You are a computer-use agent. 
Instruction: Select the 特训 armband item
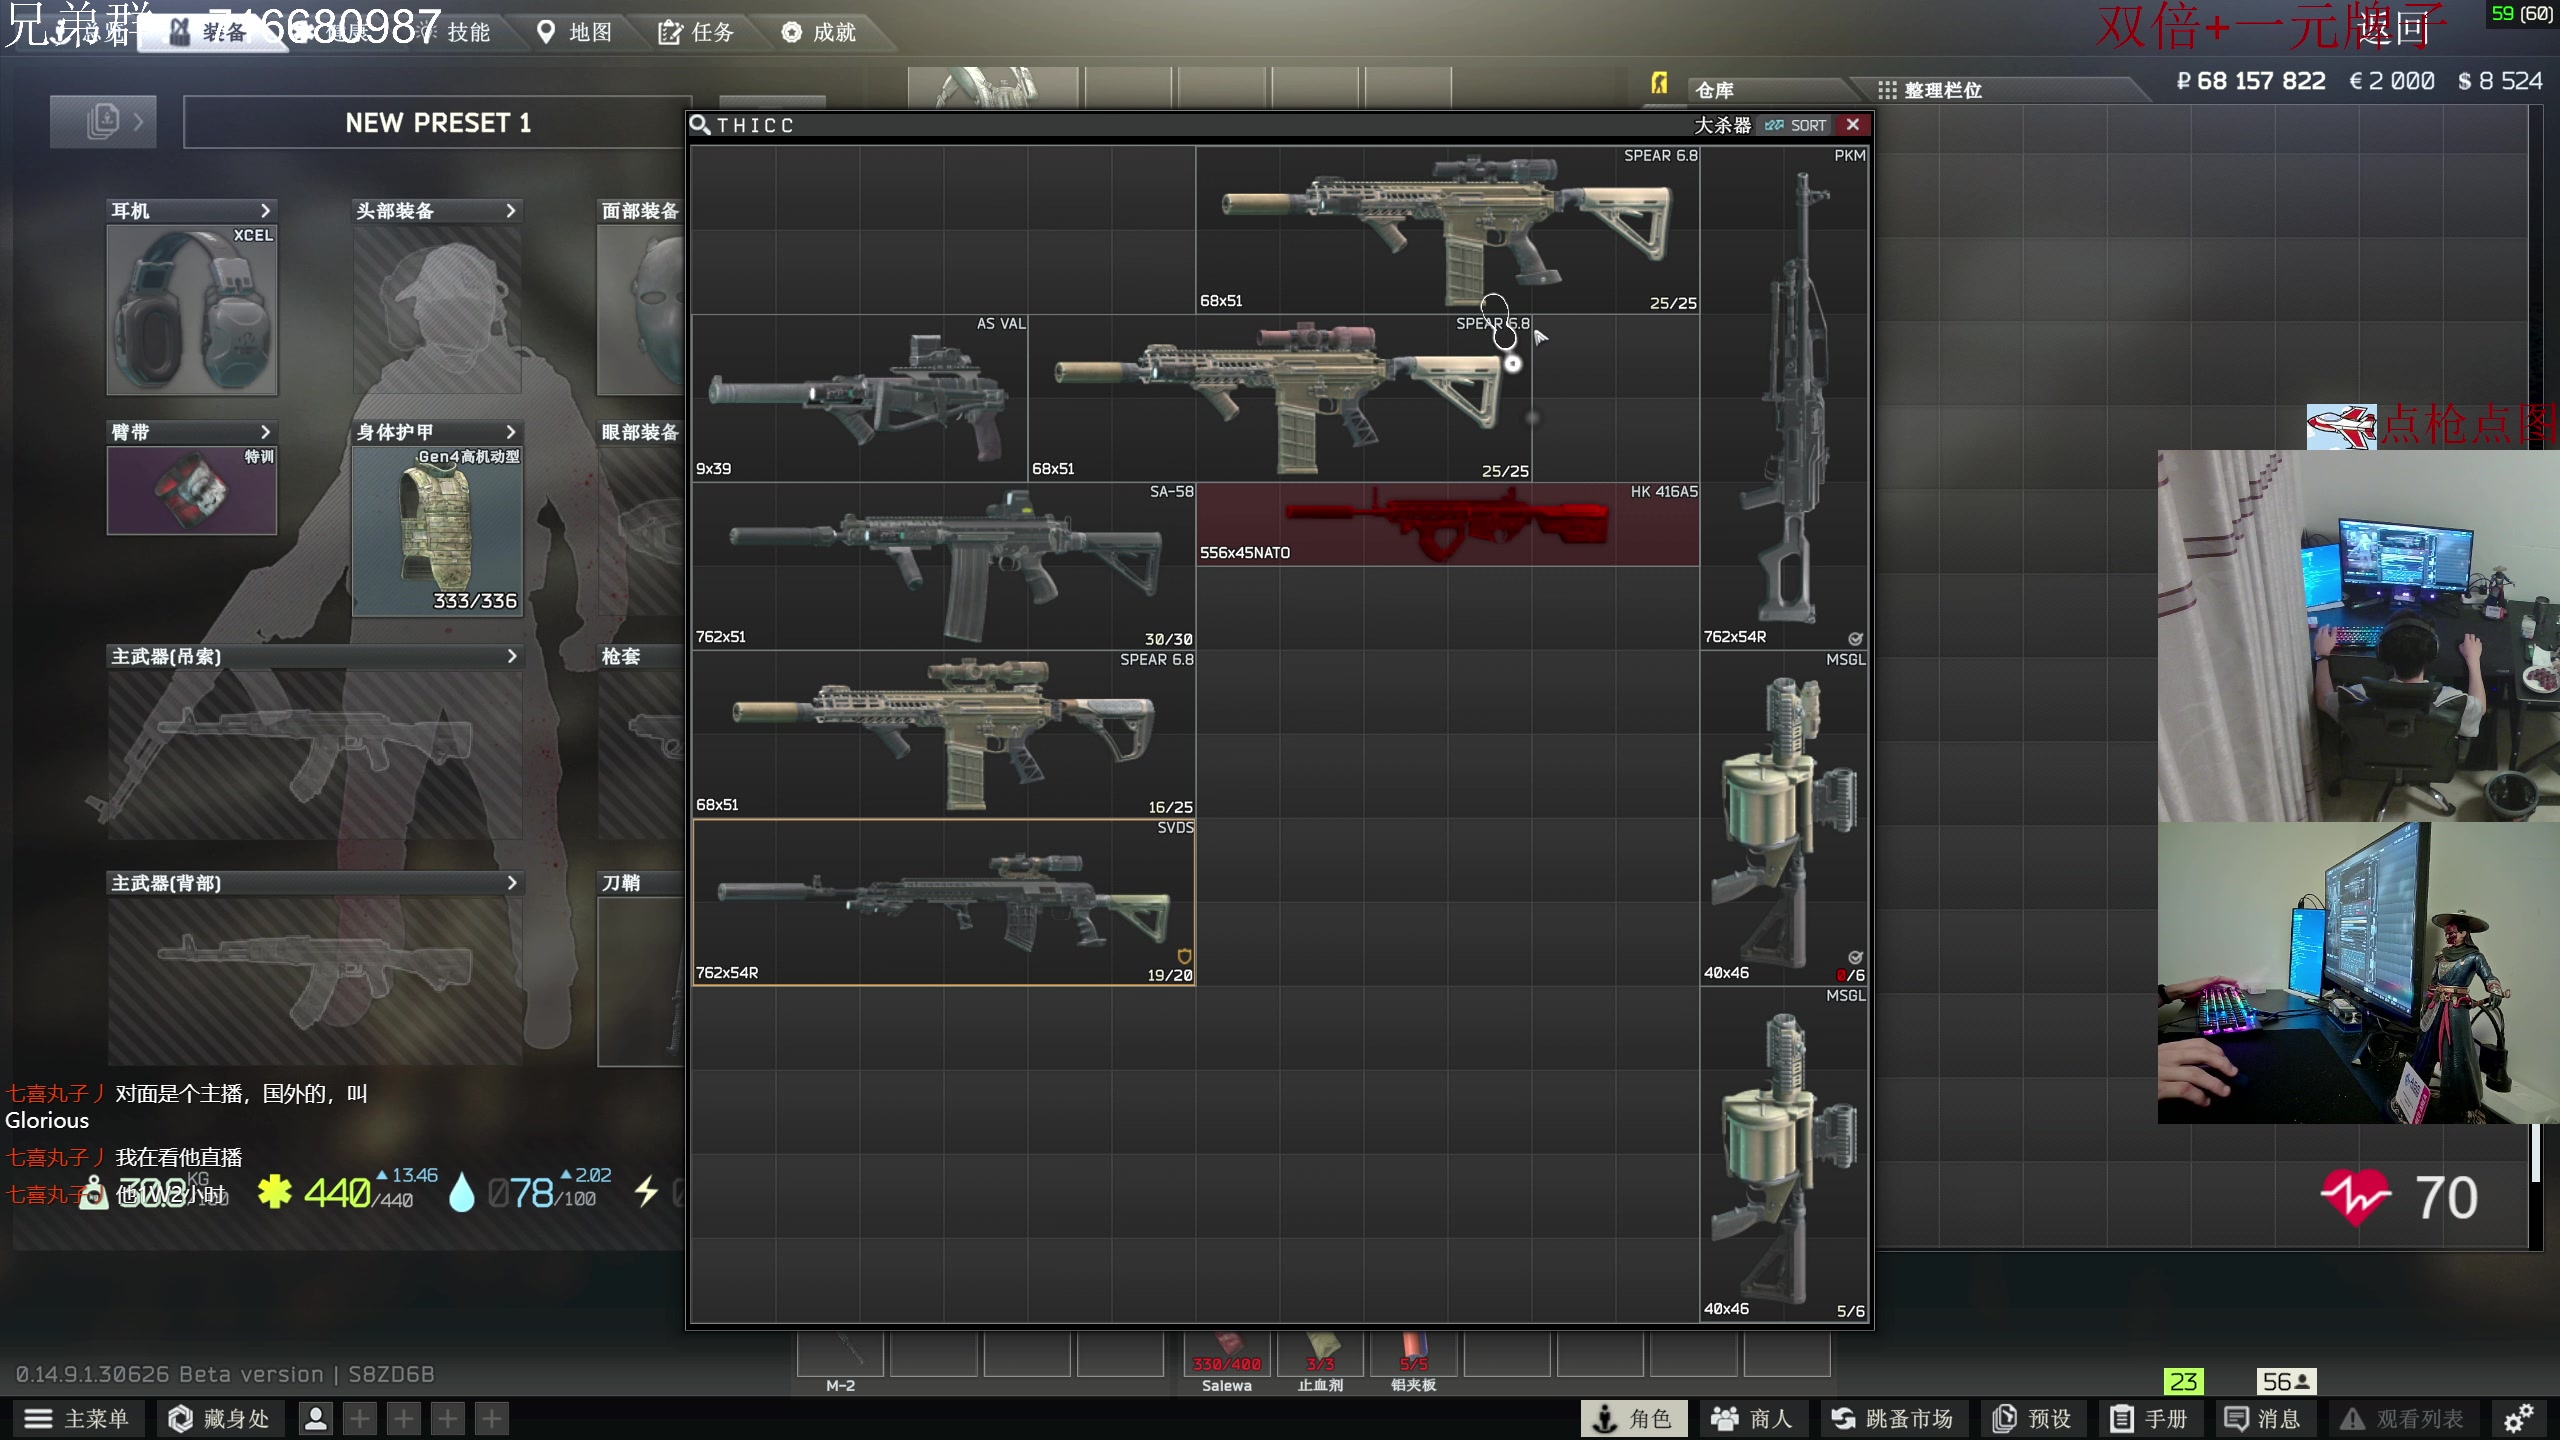click(x=192, y=490)
